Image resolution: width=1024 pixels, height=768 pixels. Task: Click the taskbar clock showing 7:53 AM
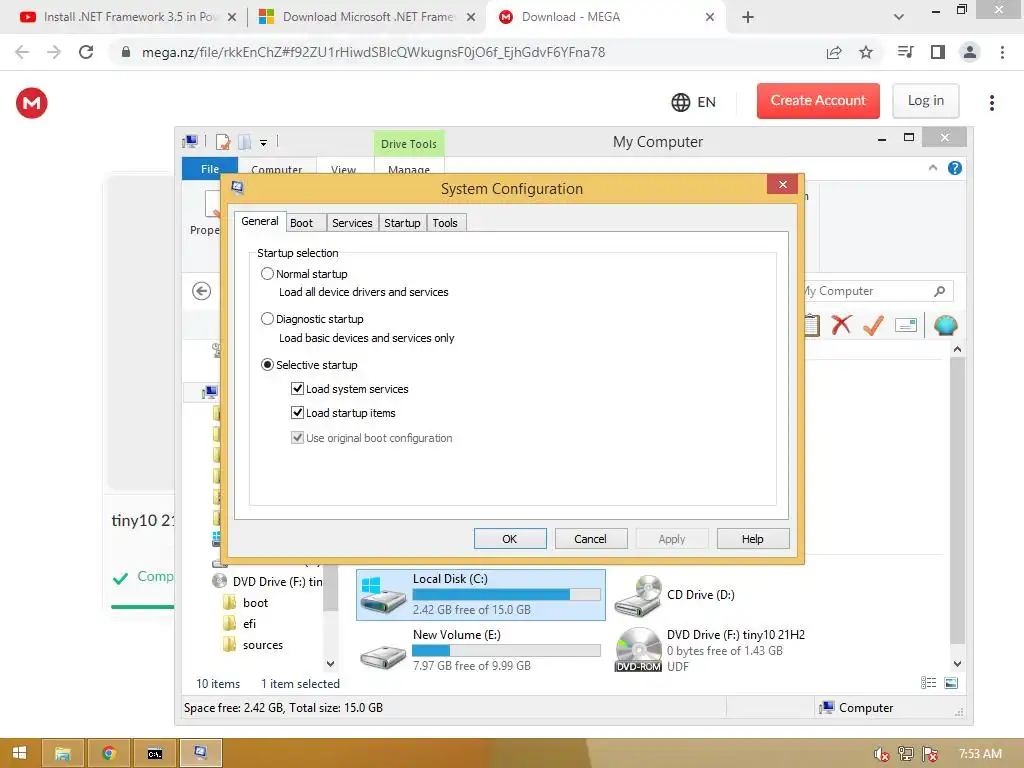(980, 754)
